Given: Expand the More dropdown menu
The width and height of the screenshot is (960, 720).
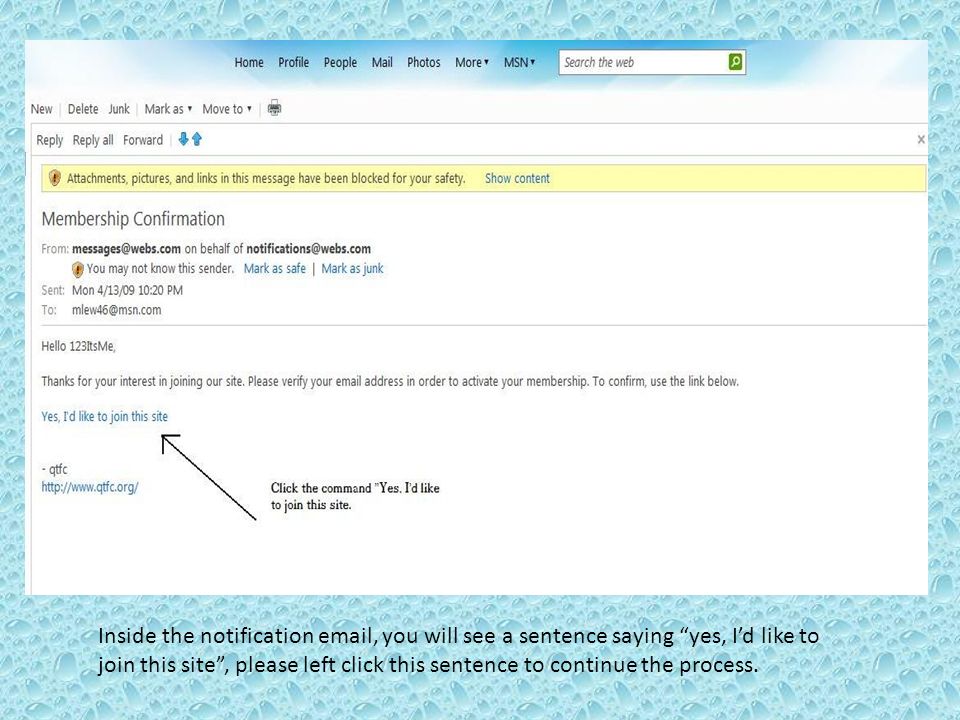Looking at the screenshot, I should (x=471, y=62).
